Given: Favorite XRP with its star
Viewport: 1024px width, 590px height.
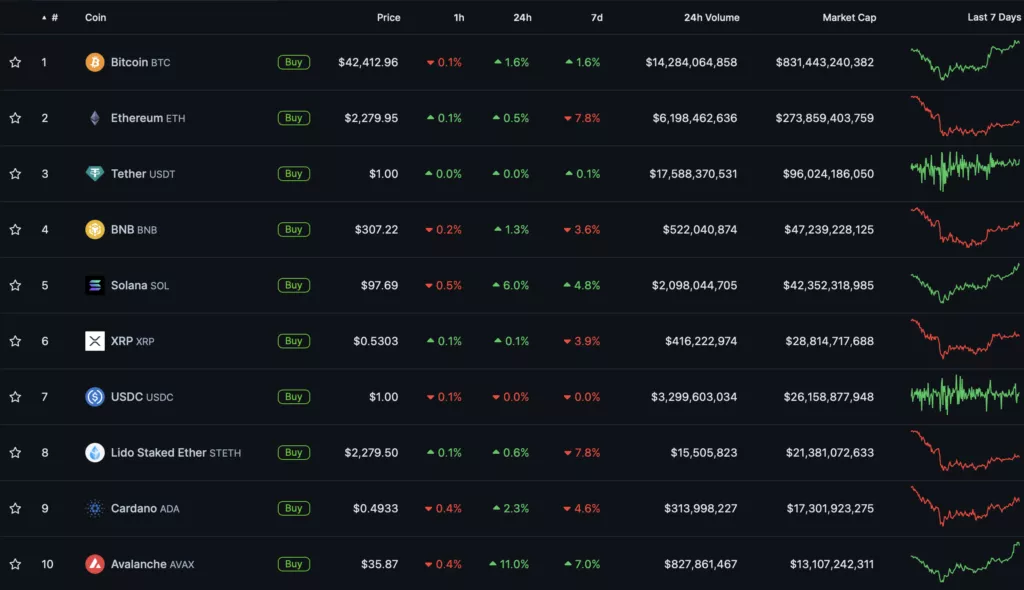Looking at the screenshot, I should click(15, 341).
